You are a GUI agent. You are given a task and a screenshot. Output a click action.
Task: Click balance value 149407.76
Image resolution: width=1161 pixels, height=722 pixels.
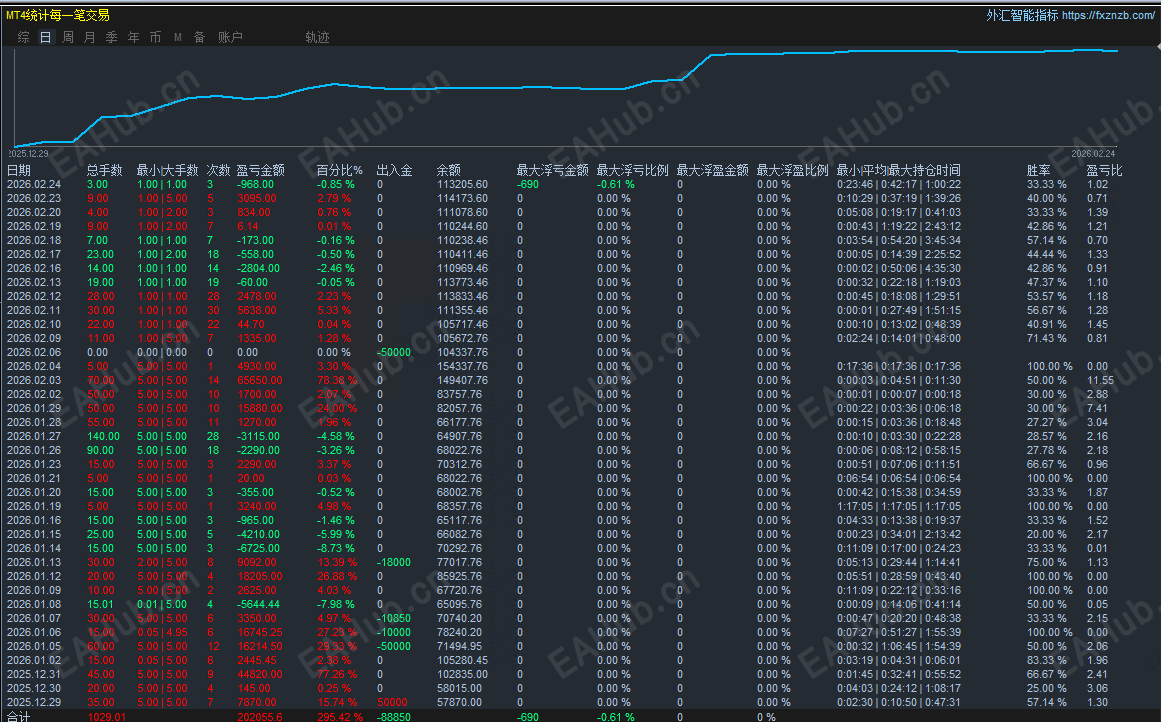[x=462, y=380]
